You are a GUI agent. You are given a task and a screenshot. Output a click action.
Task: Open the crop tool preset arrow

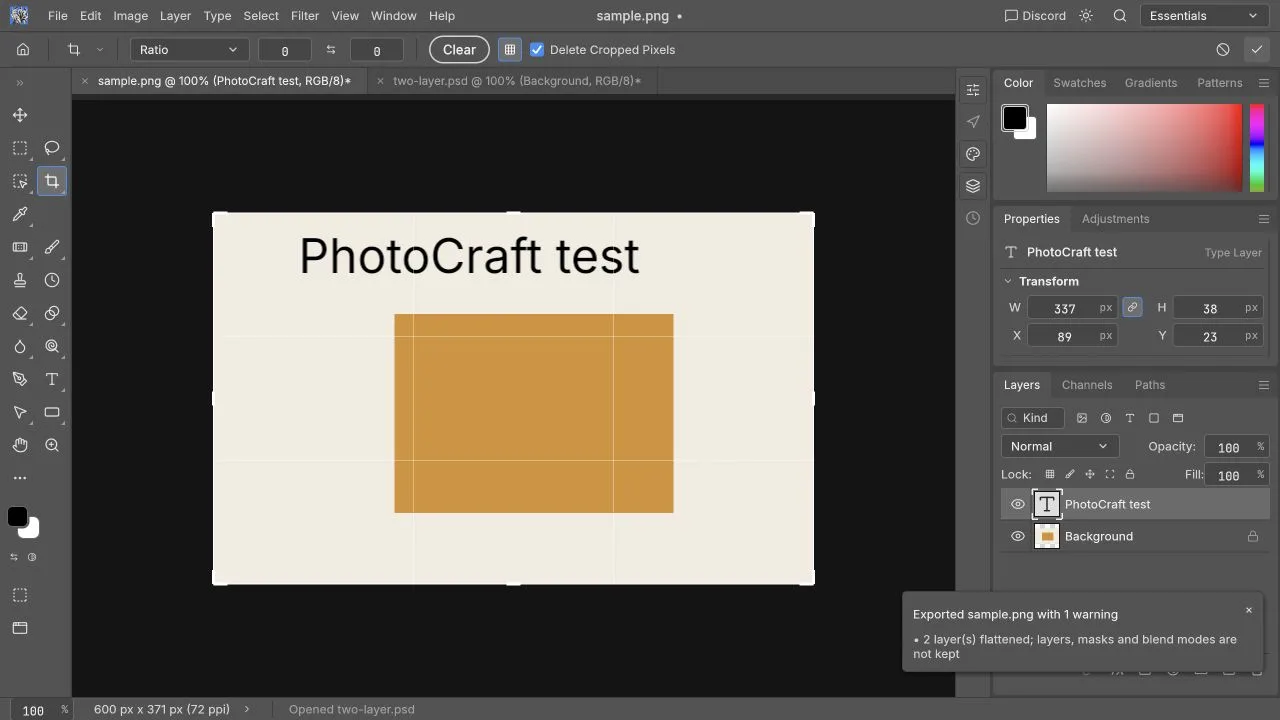(x=100, y=49)
